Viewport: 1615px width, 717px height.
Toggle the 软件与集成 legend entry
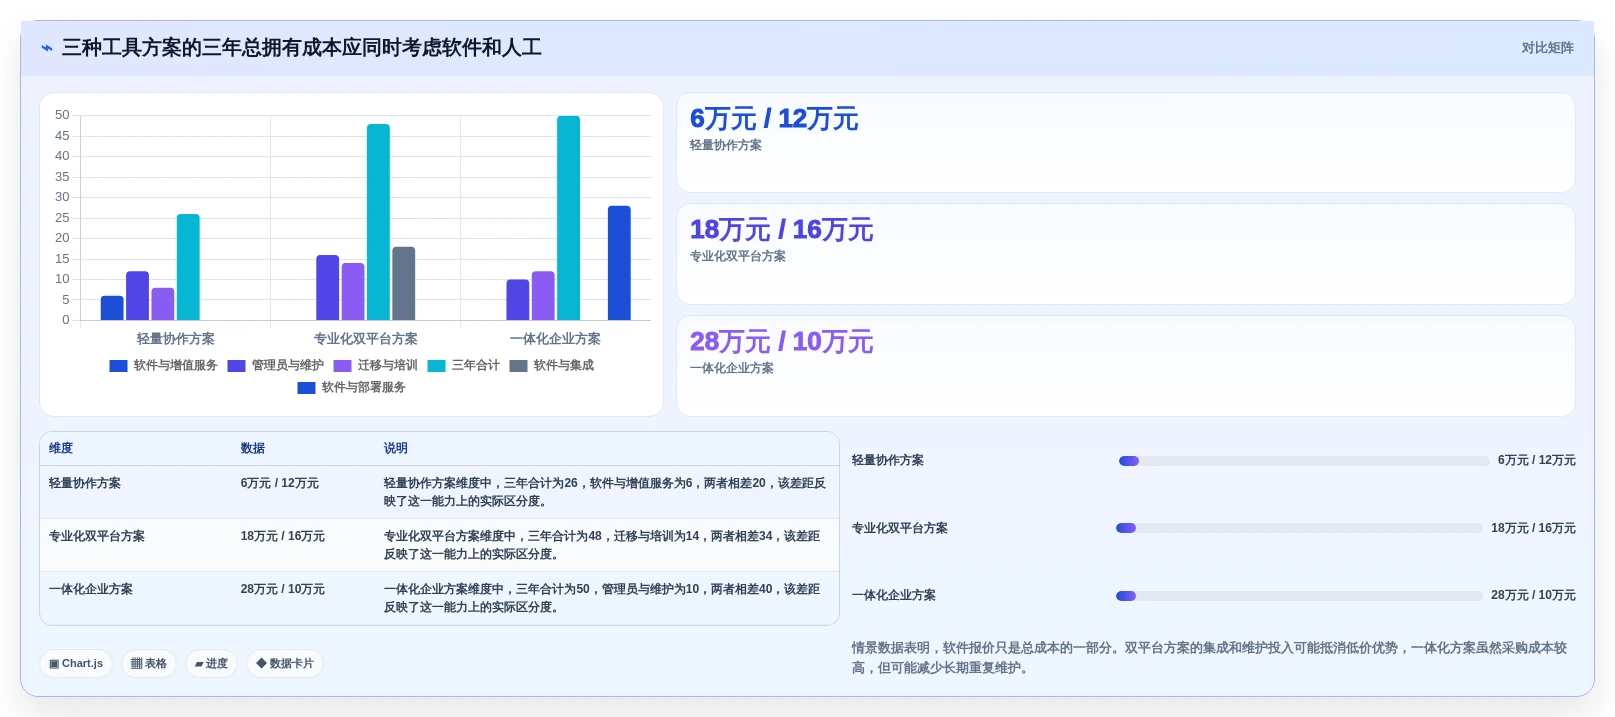551,366
